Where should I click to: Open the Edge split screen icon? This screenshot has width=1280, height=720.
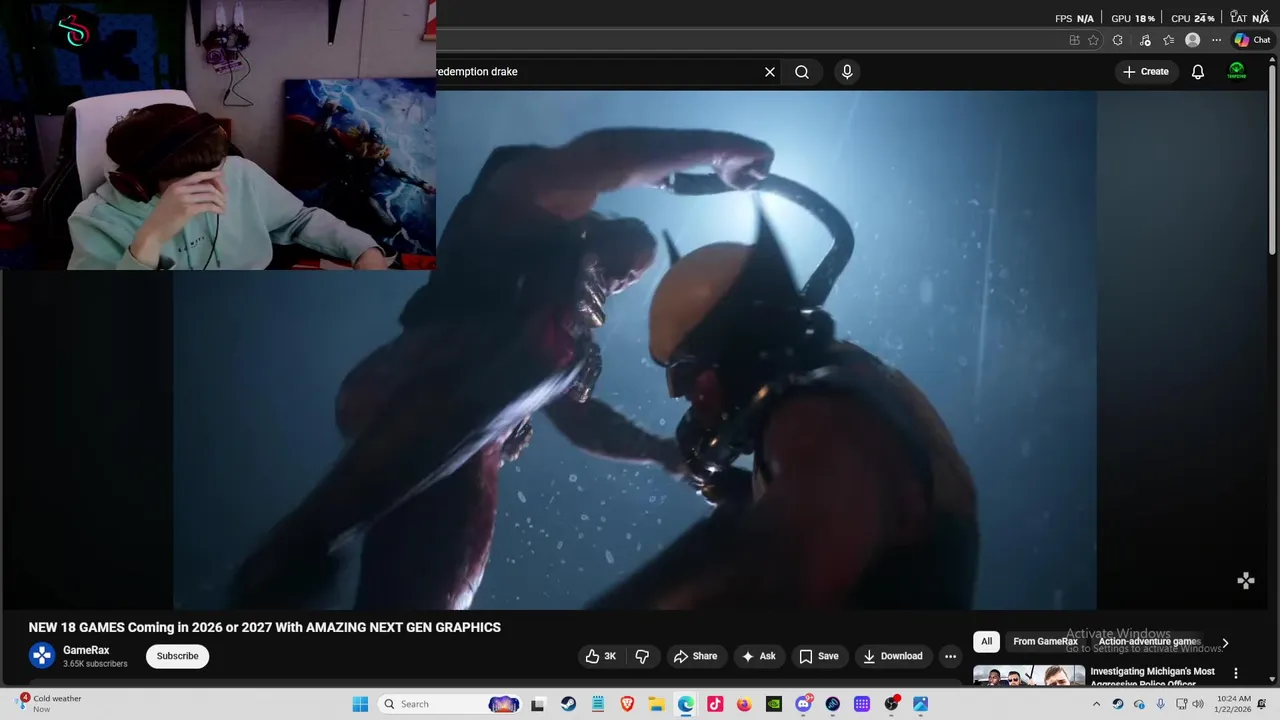click(1074, 40)
